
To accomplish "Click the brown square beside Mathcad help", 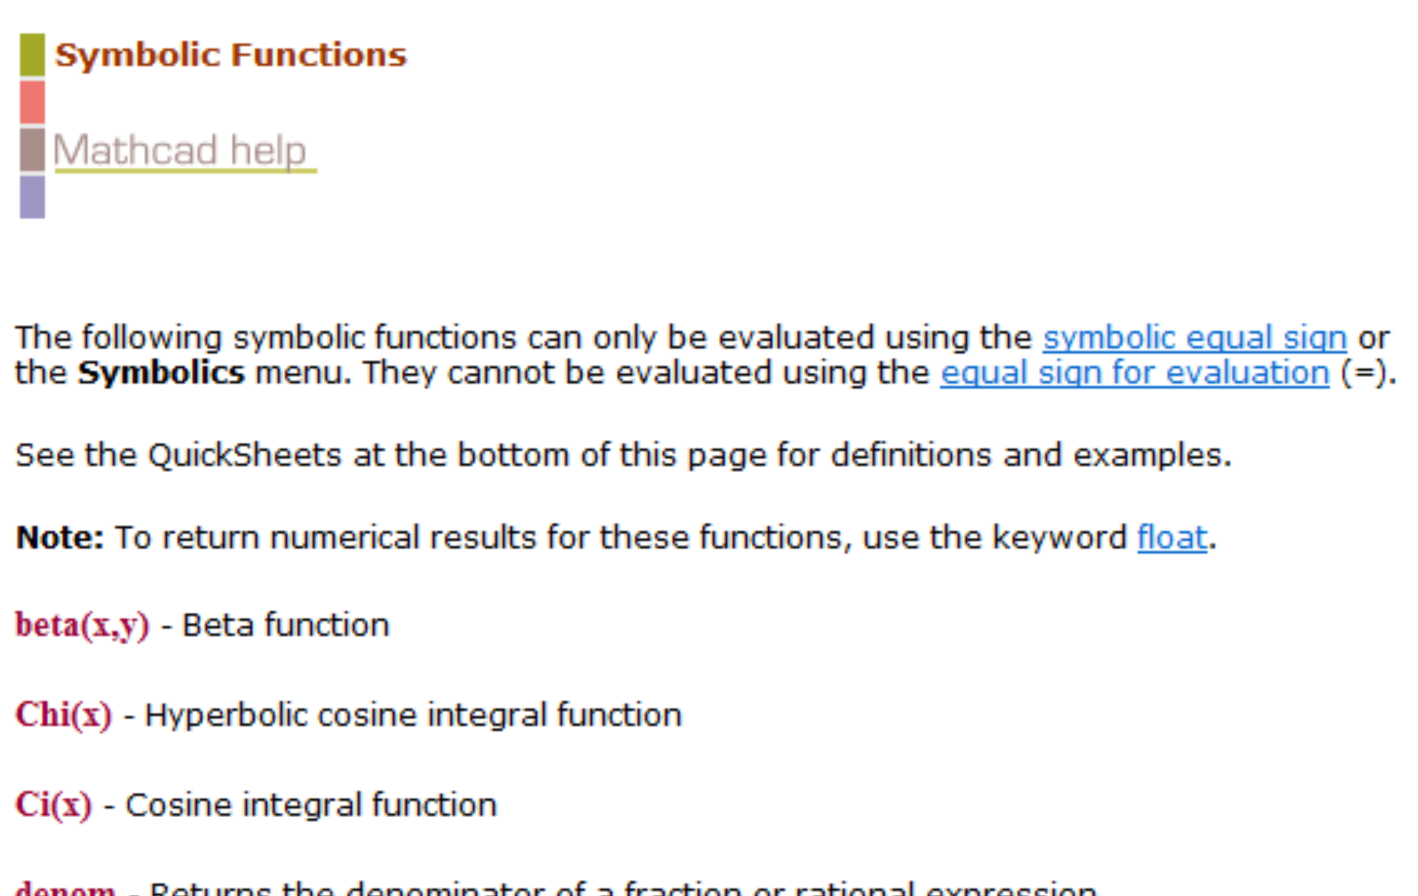I will point(32,149).
